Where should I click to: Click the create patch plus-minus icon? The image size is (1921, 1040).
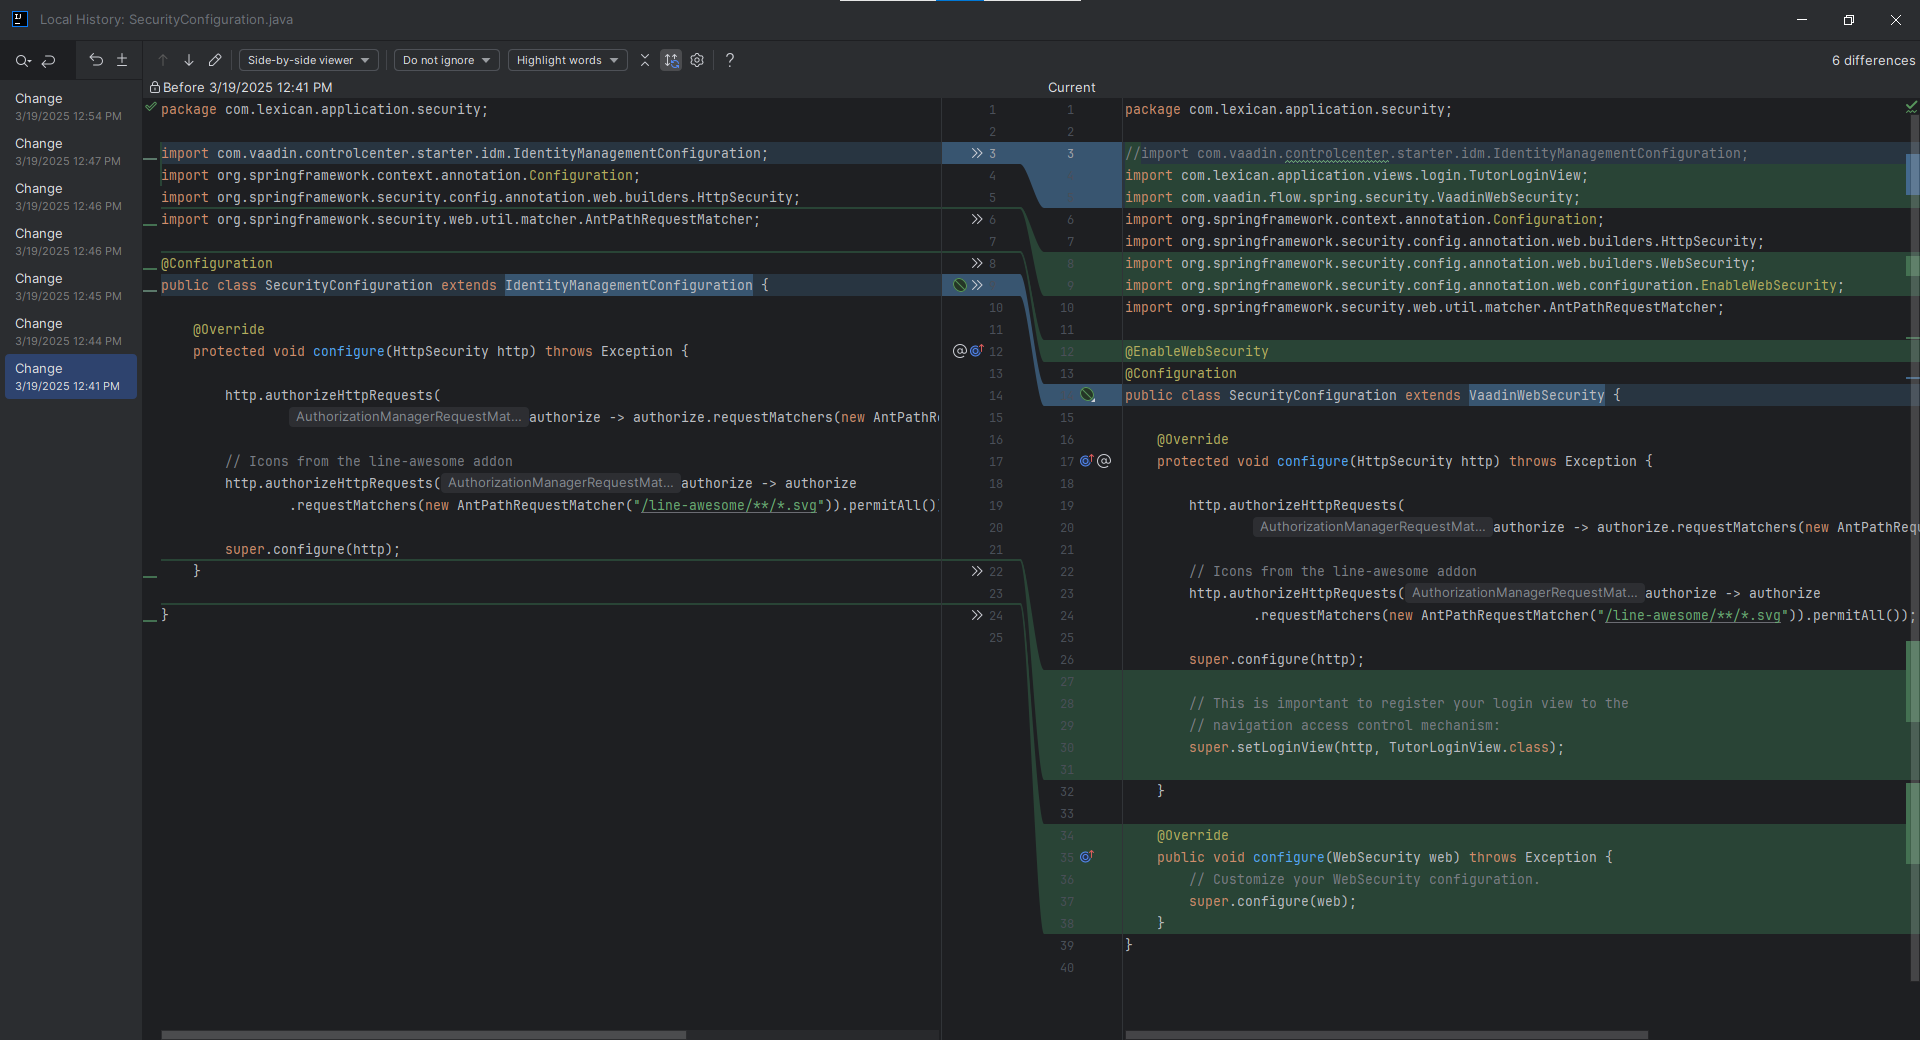pos(122,60)
